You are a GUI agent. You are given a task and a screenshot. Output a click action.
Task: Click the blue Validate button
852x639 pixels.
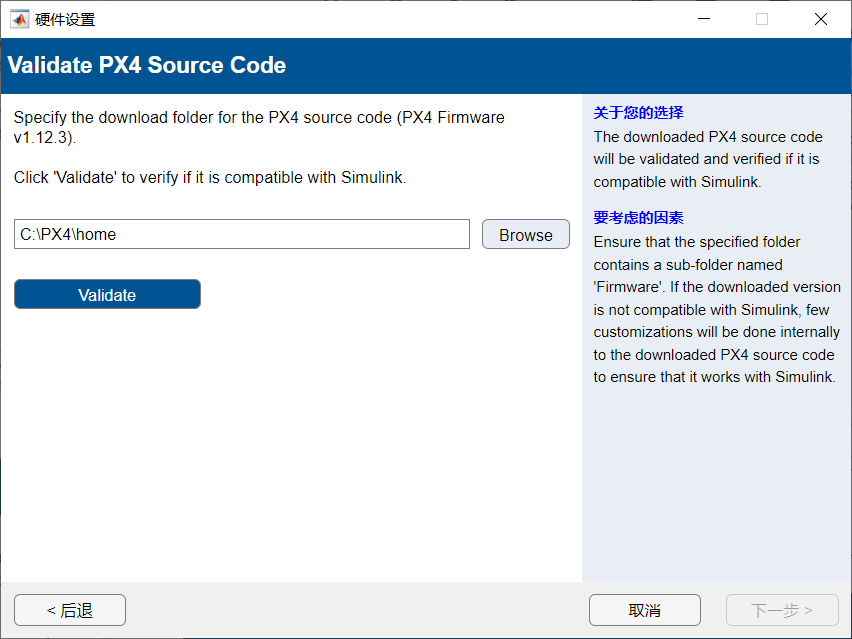click(107, 295)
